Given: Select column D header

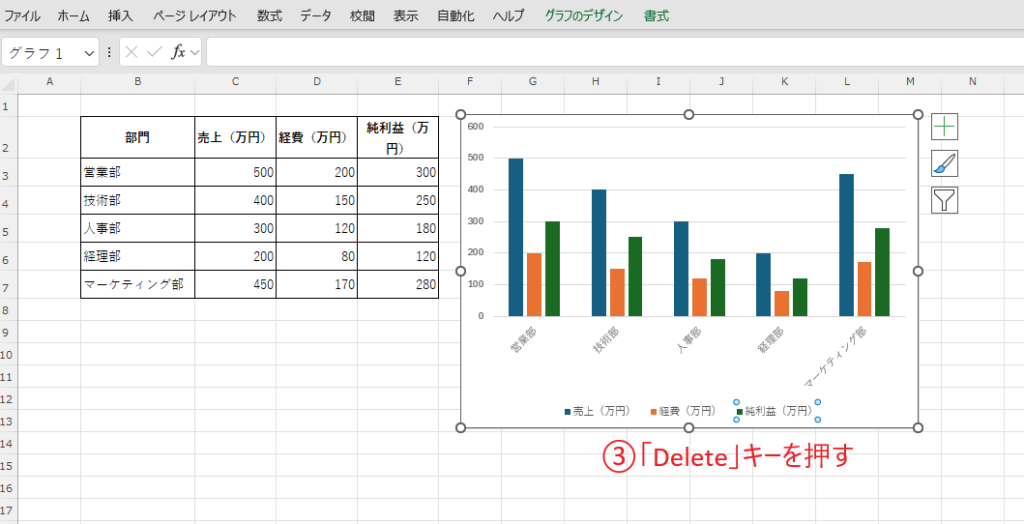Looking at the screenshot, I should pos(317,82).
